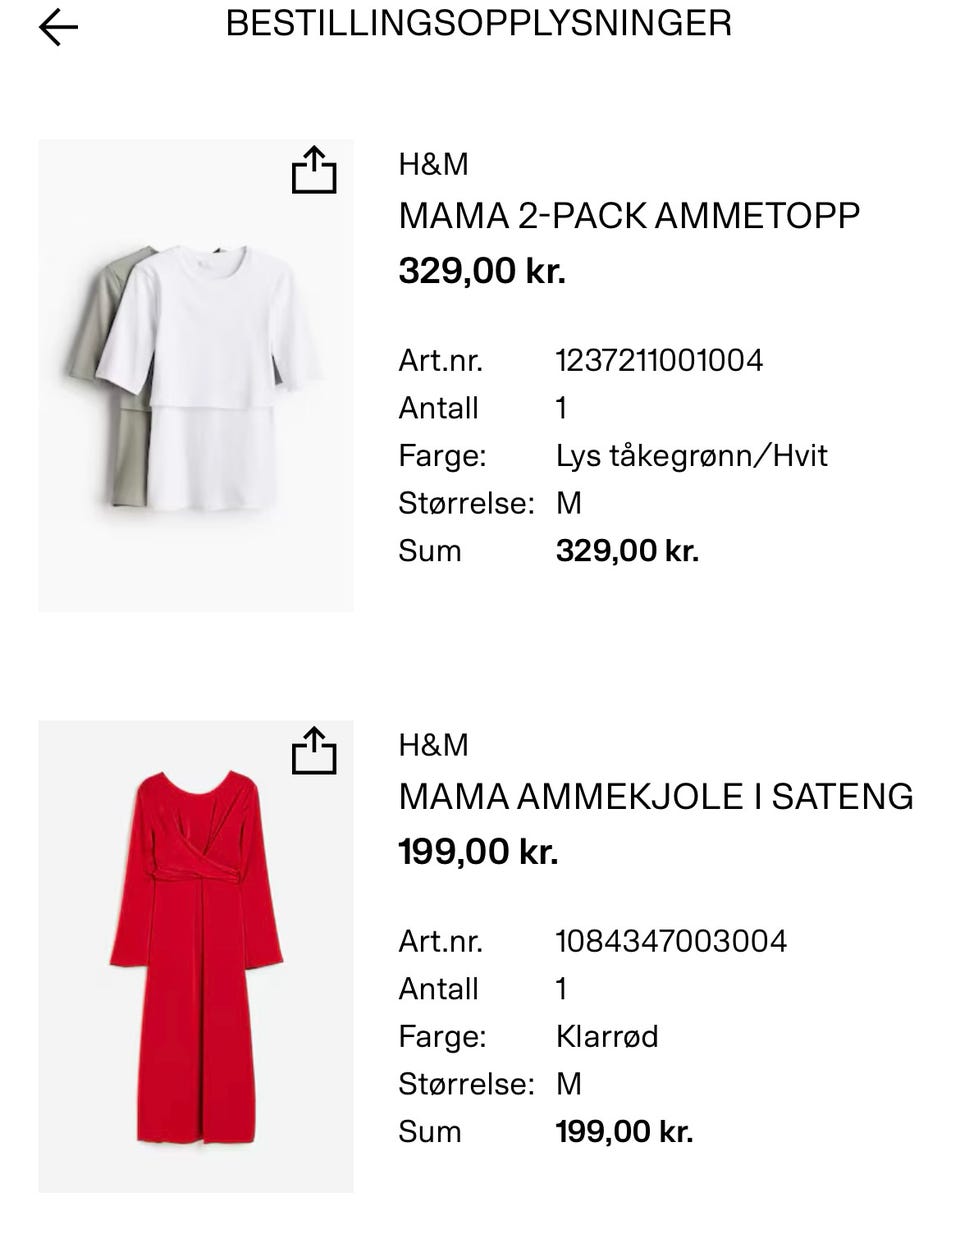The image size is (960, 1252).
Task: Tap the H&M brand above the ammetopp
Action: pos(433,164)
